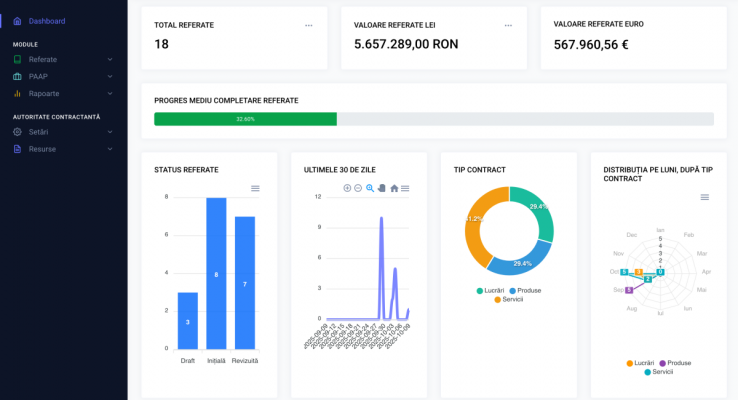Screen dimensions: 738x400
Task: Click the Resurse document icon
Action: (17, 149)
